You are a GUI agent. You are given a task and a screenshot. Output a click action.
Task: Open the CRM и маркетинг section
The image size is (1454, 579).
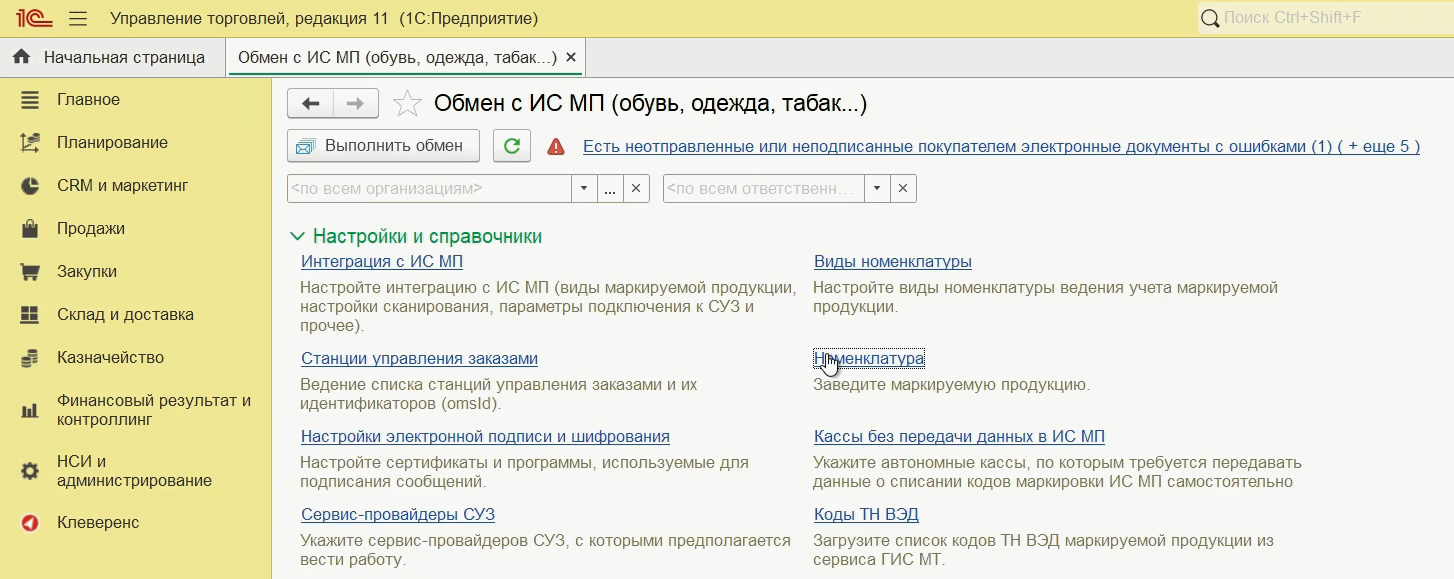tap(123, 186)
